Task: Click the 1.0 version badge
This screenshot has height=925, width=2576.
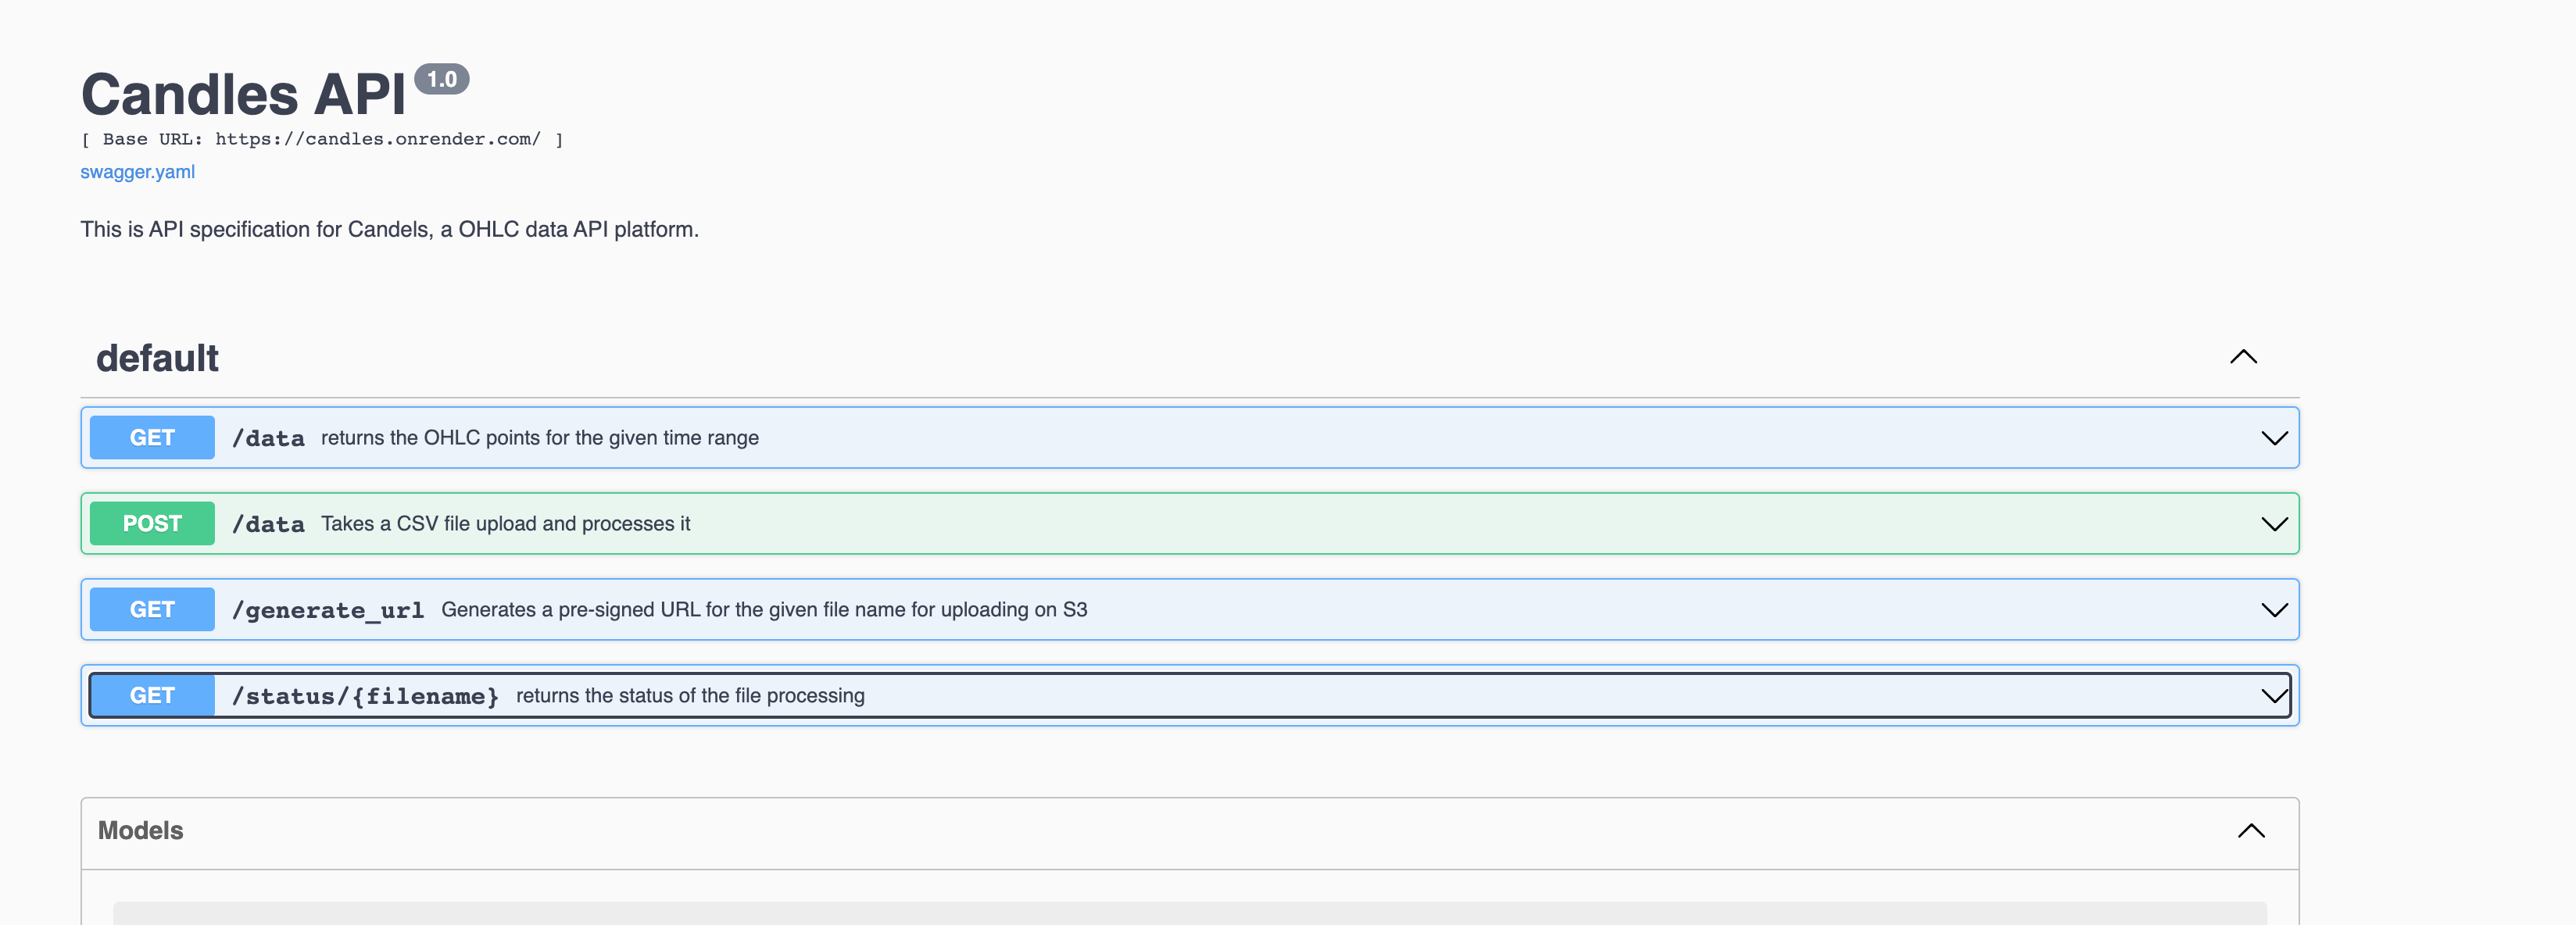Action: tap(441, 80)
